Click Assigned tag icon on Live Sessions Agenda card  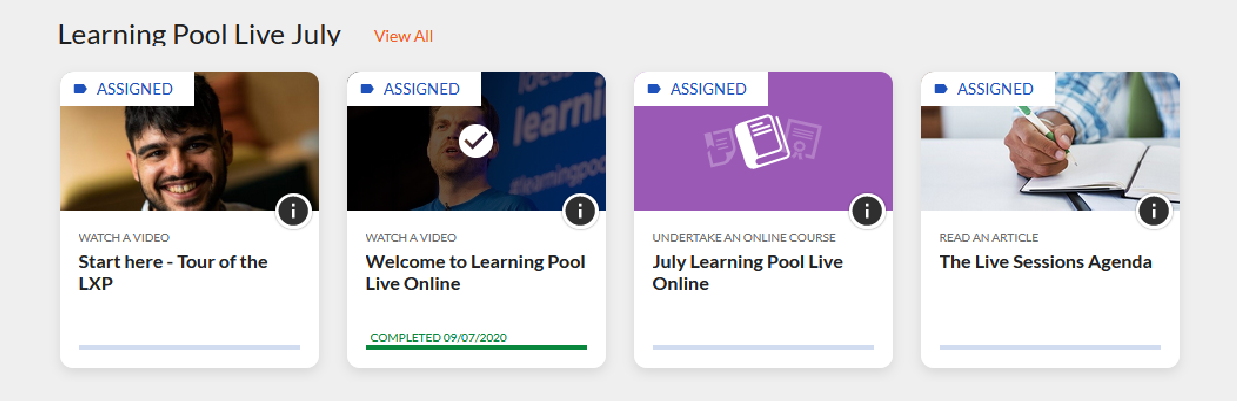pos(940,89)
